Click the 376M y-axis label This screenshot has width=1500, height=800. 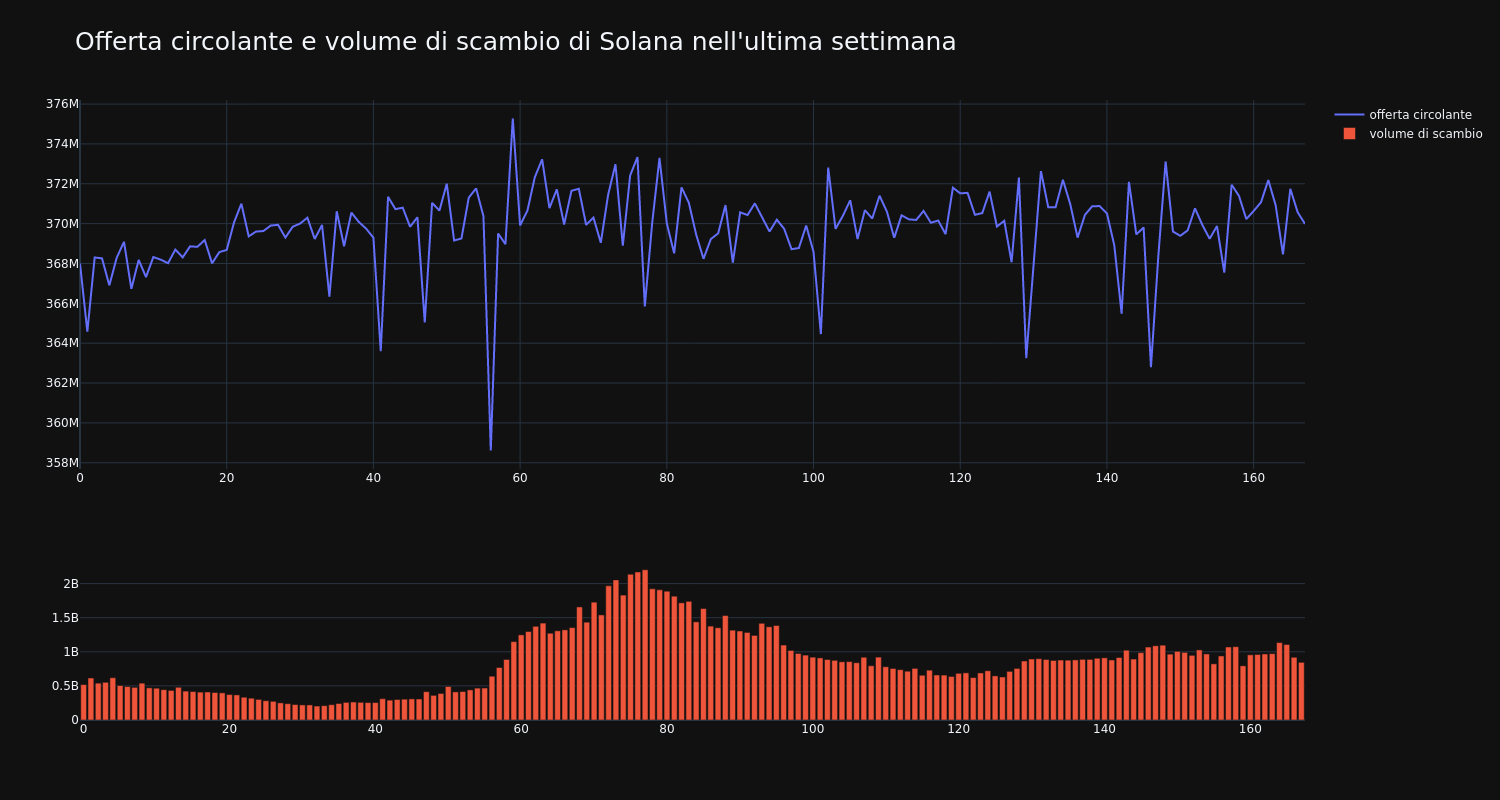point(62,104)
